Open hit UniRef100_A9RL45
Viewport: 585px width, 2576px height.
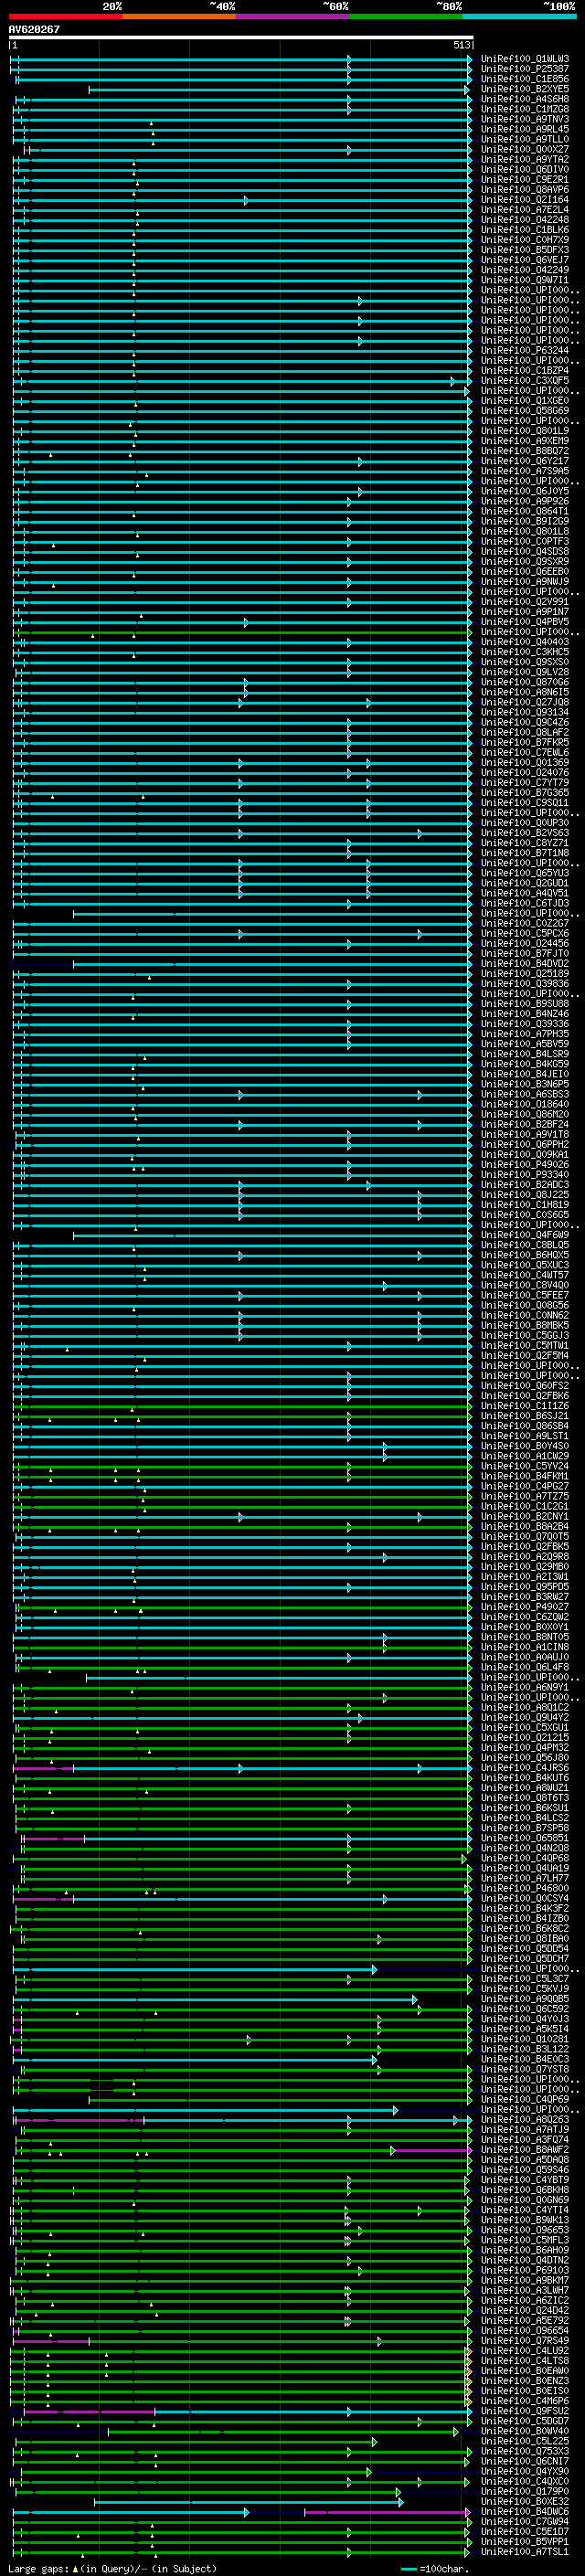[525, 129]
